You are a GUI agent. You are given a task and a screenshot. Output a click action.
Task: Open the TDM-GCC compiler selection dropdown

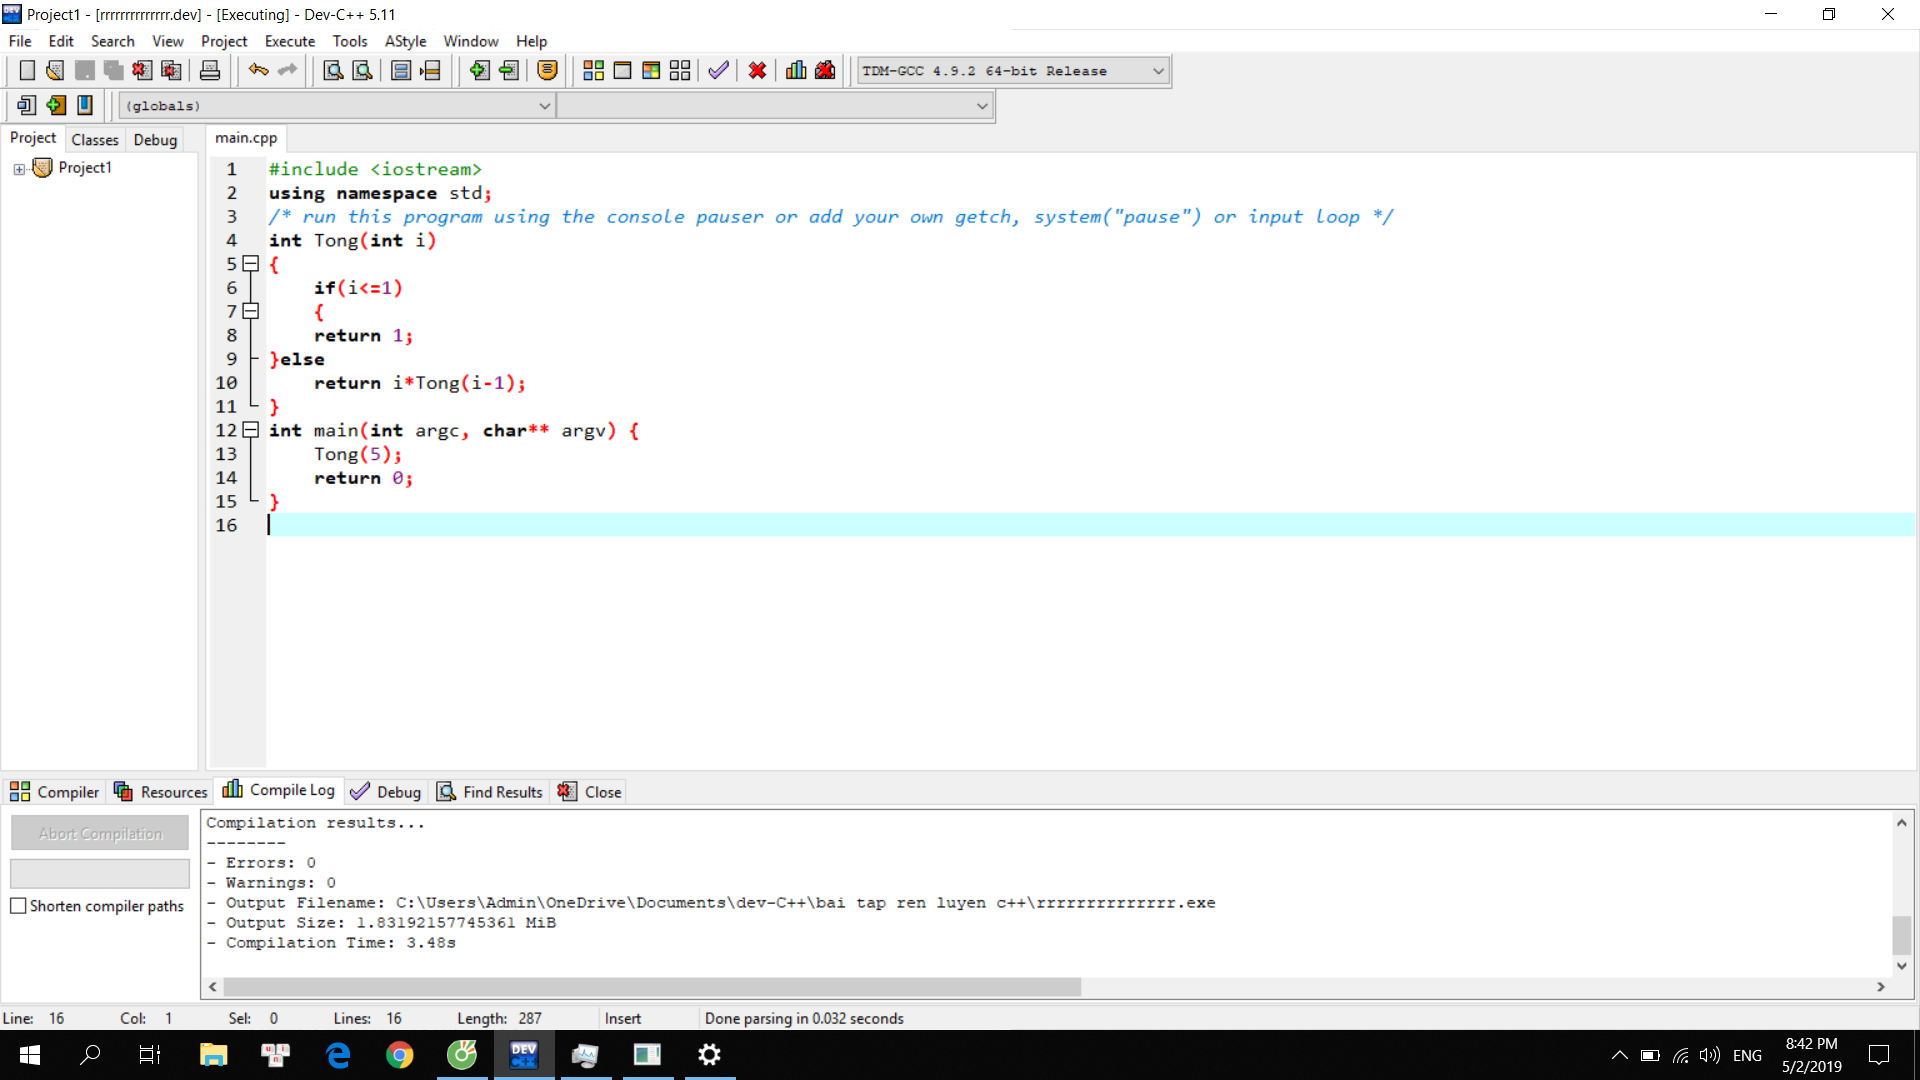[1158, 71]
